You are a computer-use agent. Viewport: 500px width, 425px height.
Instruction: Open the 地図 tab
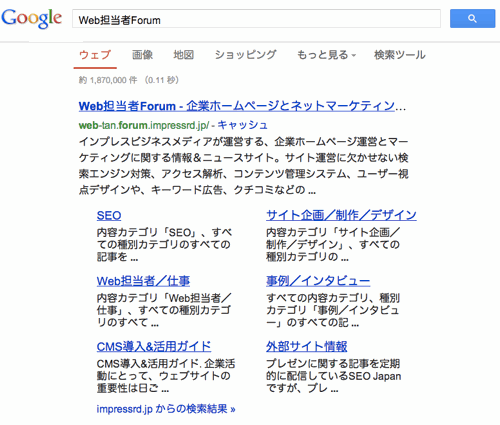(x=183, y=55)
